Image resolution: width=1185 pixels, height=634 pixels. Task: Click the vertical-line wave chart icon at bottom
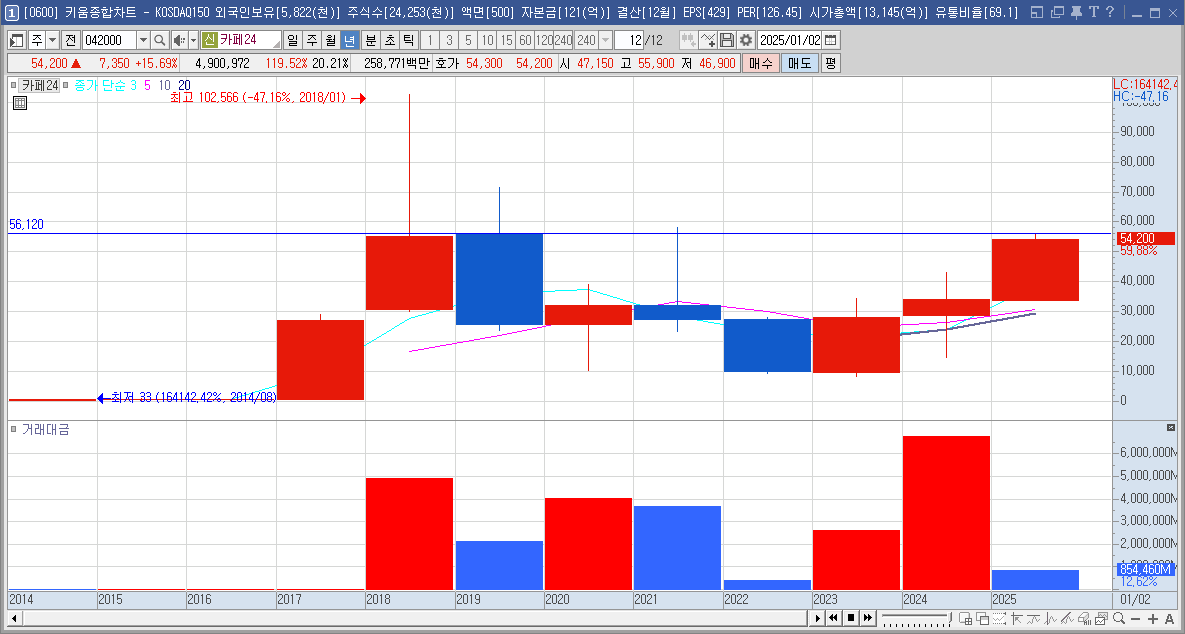tap(1050, 619)
